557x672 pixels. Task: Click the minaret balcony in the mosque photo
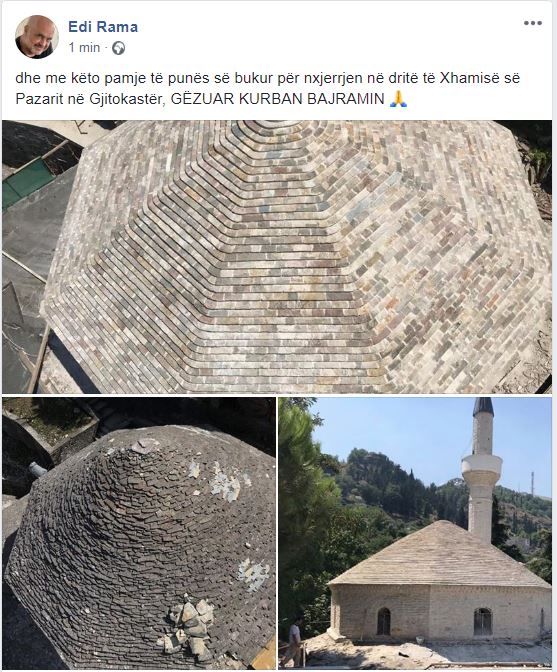point(482,465)
